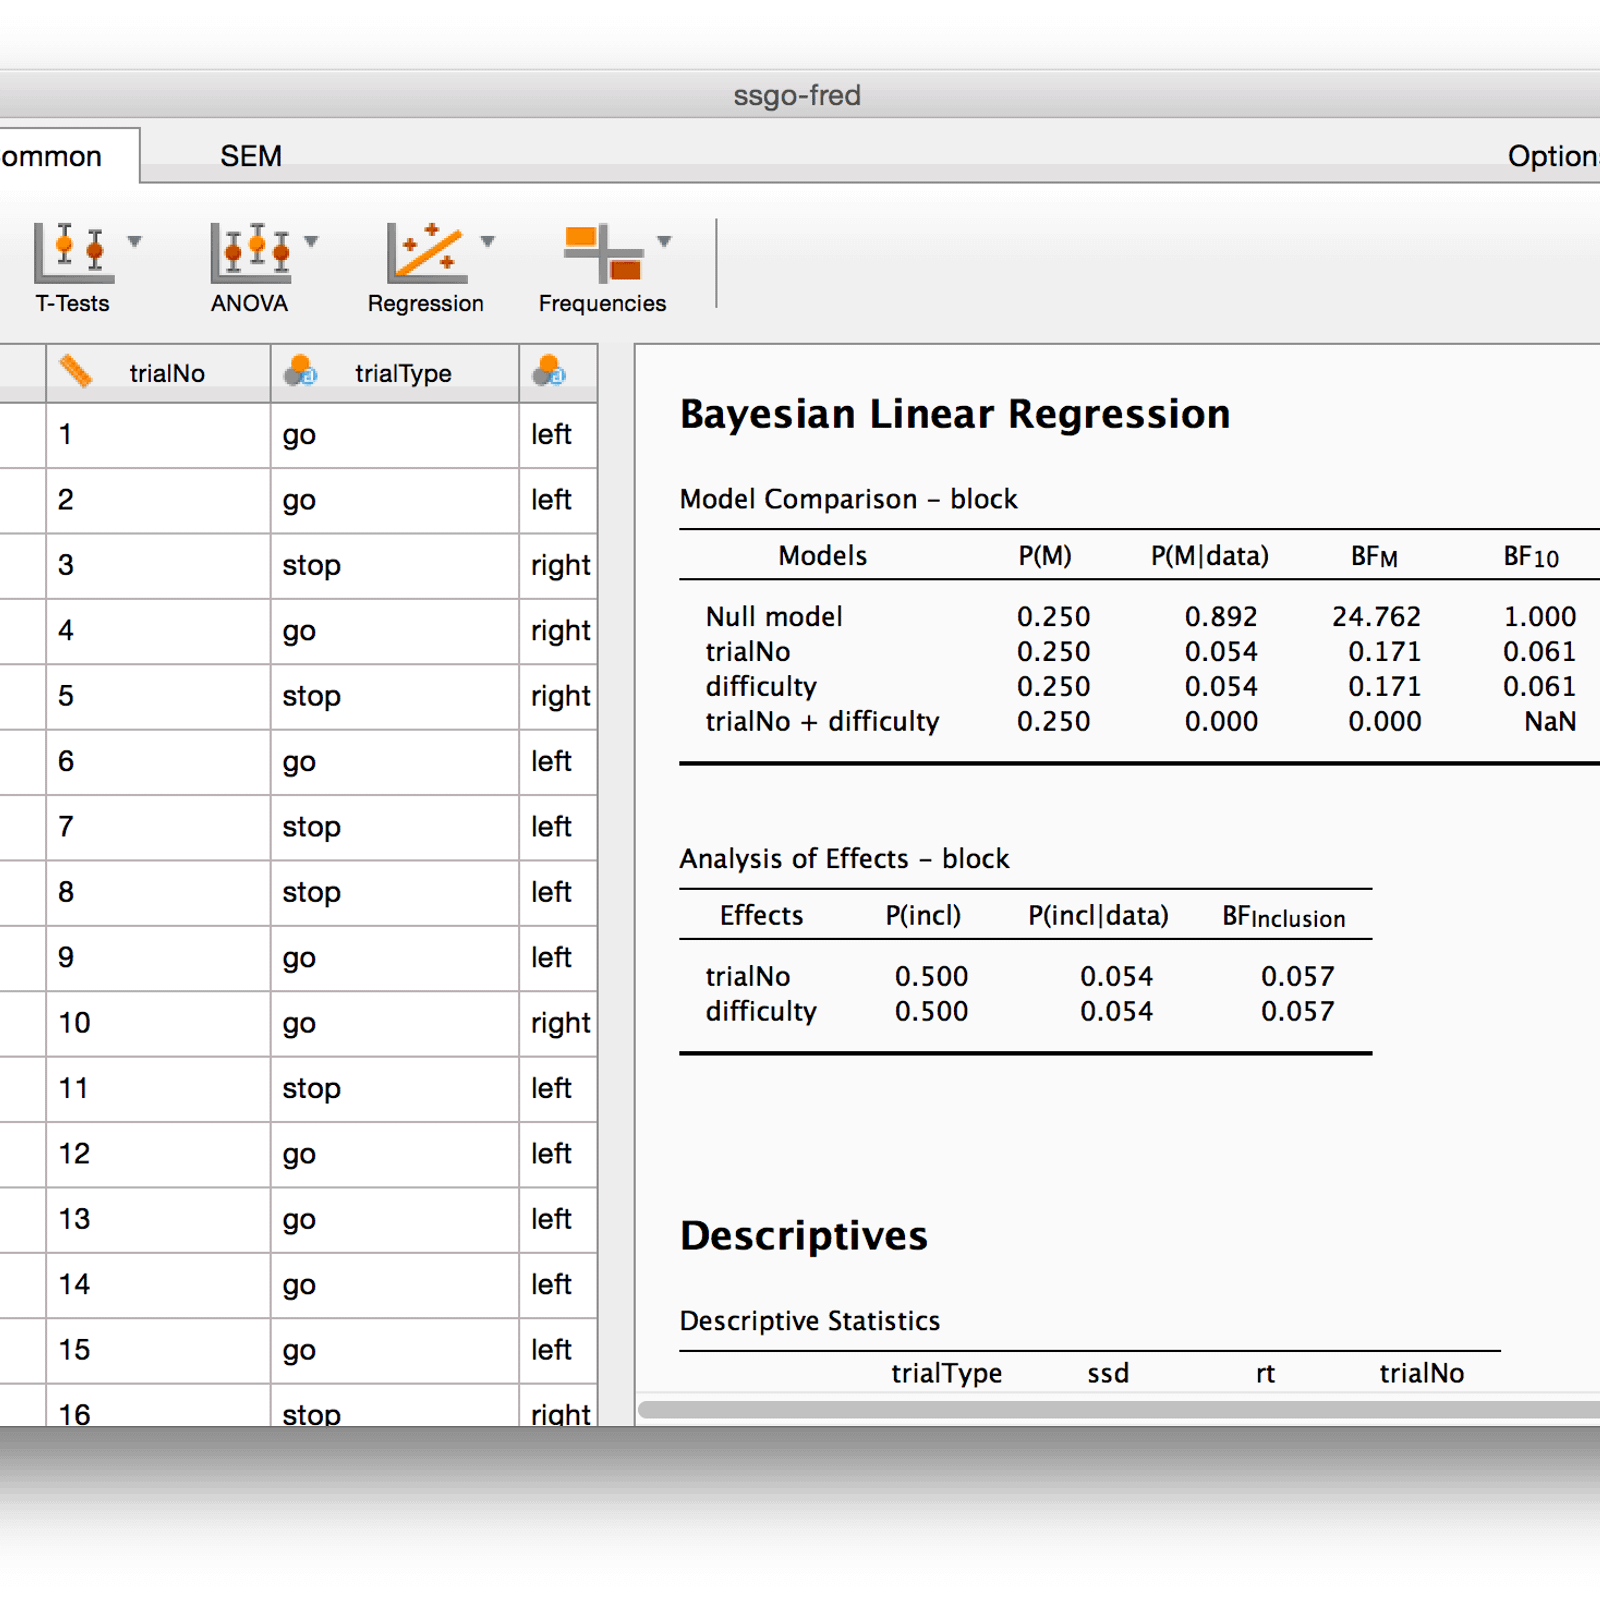Select the trialNo cell with value 8

158,892
